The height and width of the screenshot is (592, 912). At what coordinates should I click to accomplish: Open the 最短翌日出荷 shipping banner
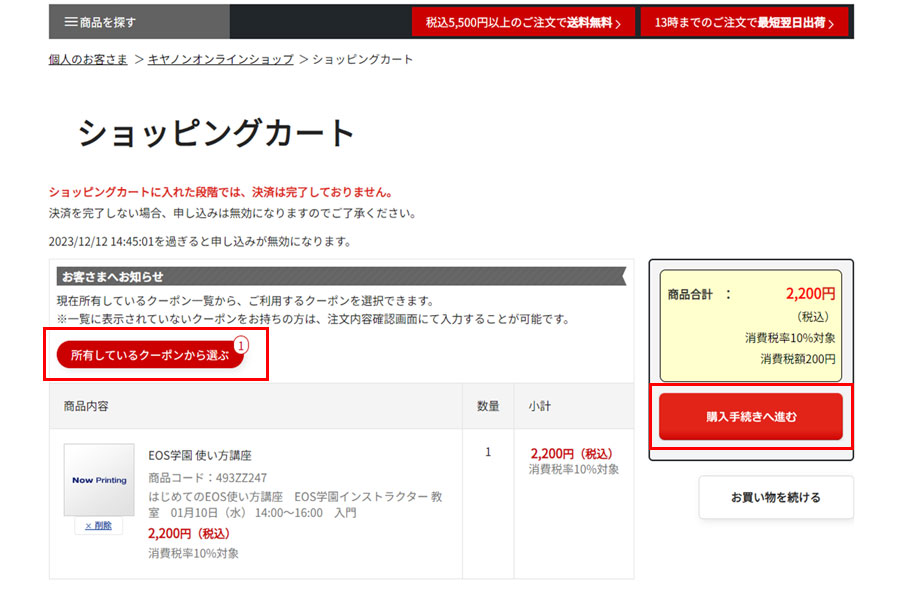pyautogui.click(x=744, y=22)
